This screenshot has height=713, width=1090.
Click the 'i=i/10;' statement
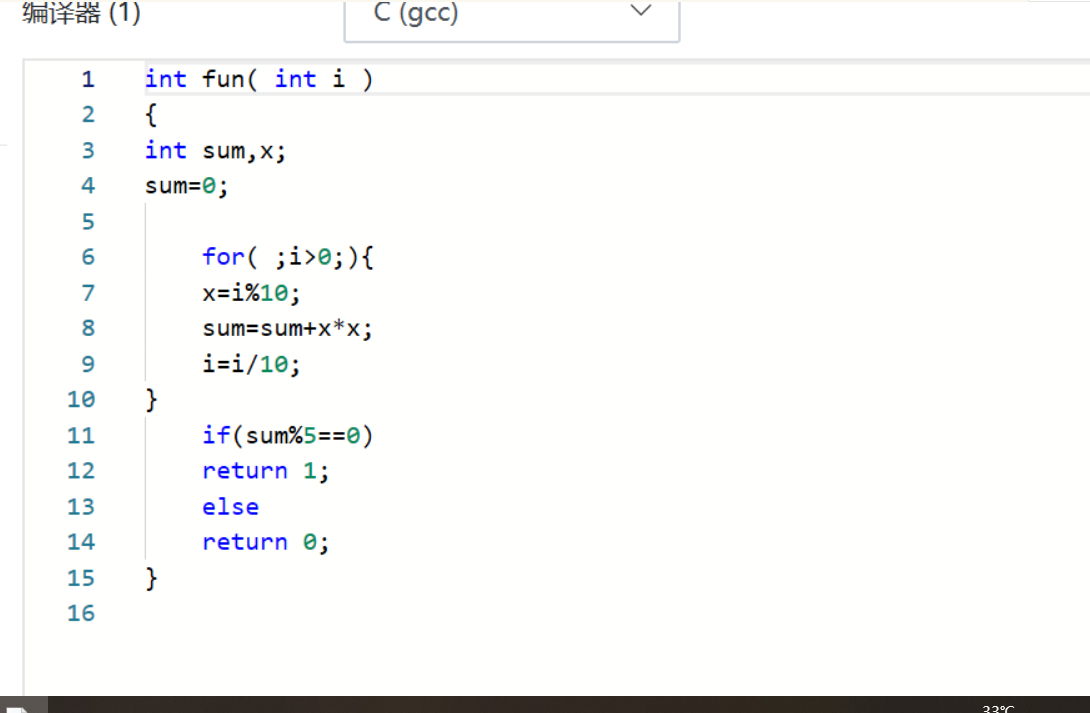click(x=251, y=364)
